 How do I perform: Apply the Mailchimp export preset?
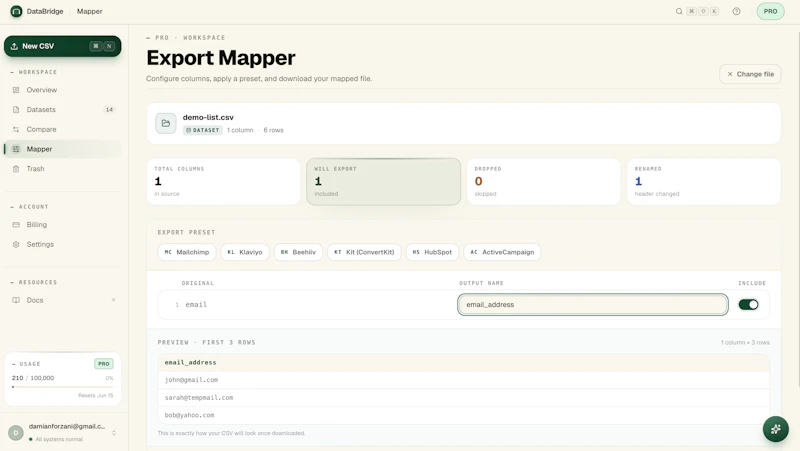click(187, 252)
